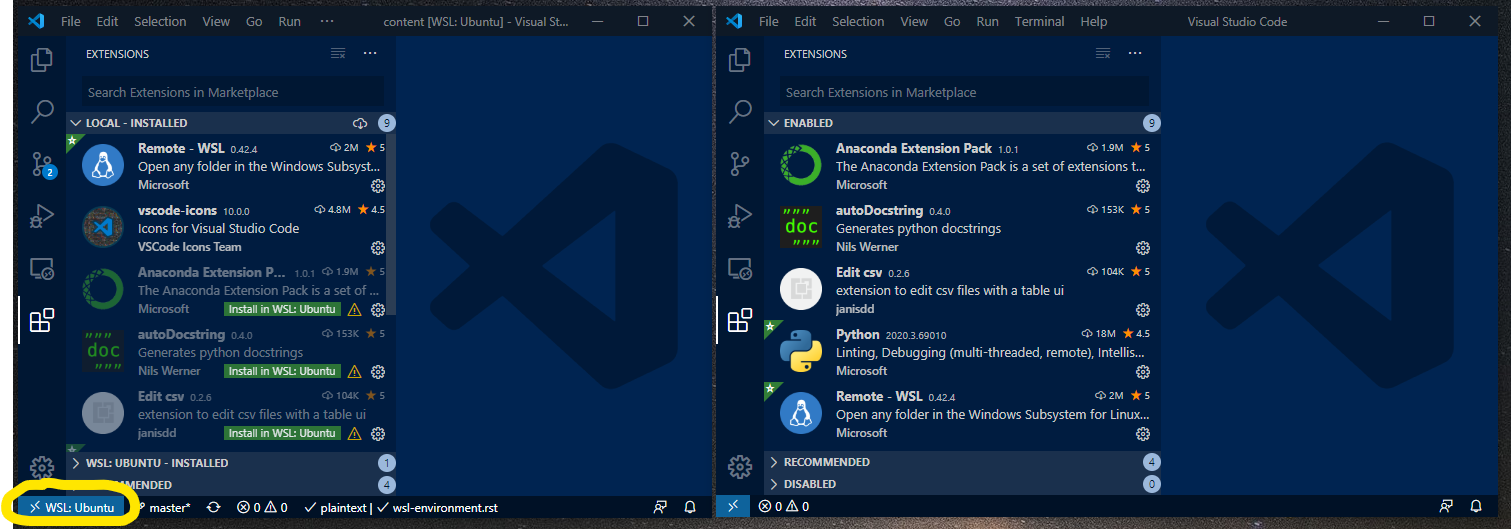This screenshot has width=1511, height=529.
Task: Click scrollbar of left extensions list
Action: (393, 225)
